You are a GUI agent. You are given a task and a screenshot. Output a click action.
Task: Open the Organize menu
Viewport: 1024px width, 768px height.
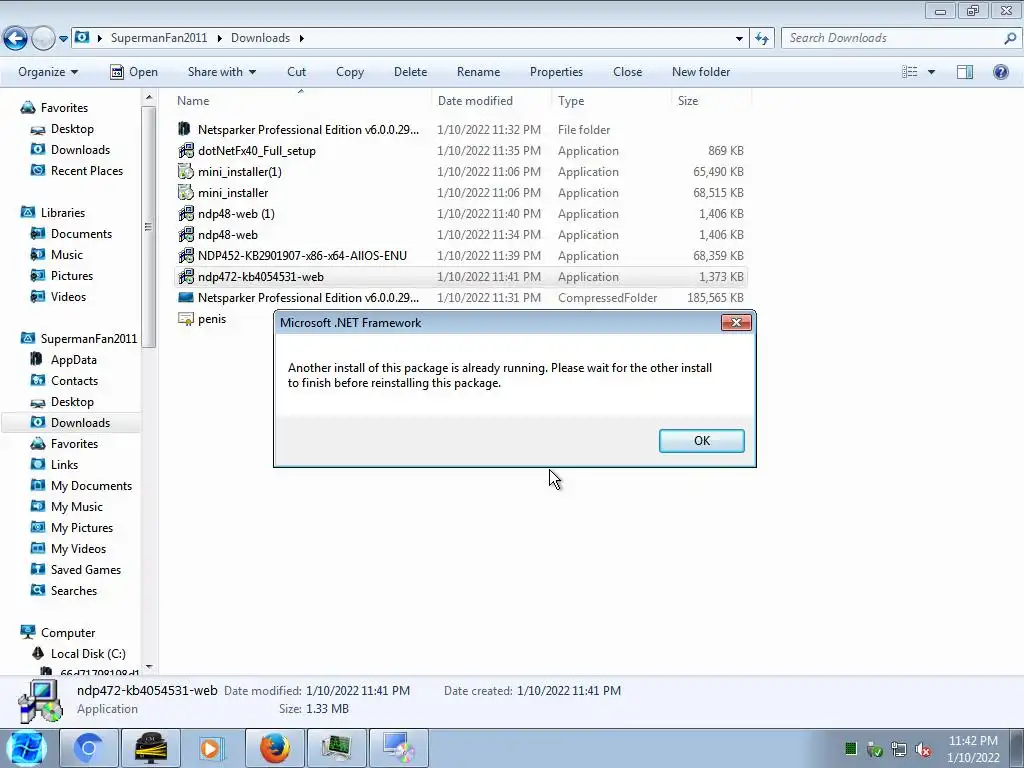(x=48, y=72)
